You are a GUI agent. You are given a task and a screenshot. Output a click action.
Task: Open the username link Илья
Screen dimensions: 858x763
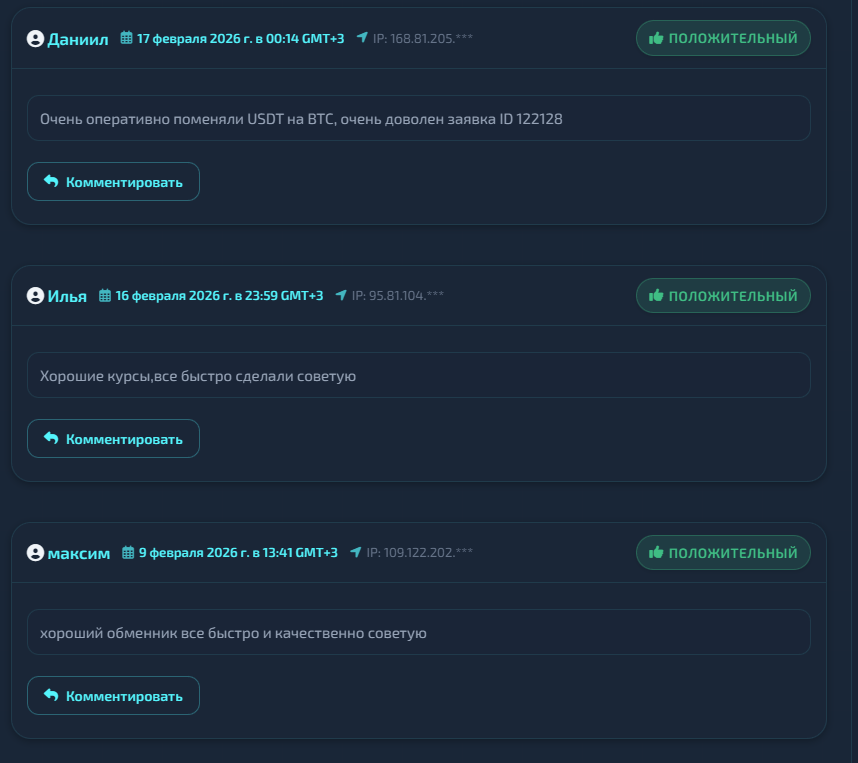(67, 297)
